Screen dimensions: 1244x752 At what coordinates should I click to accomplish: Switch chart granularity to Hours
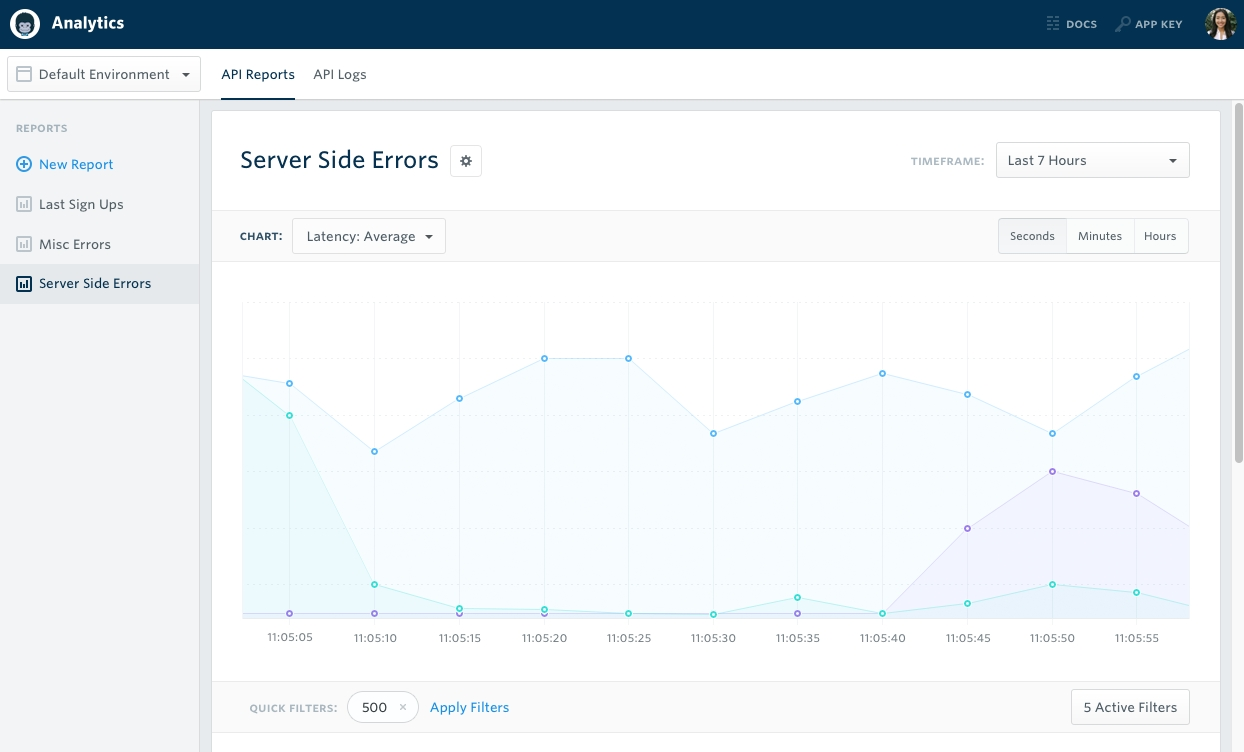click(x=1160, y=236)
